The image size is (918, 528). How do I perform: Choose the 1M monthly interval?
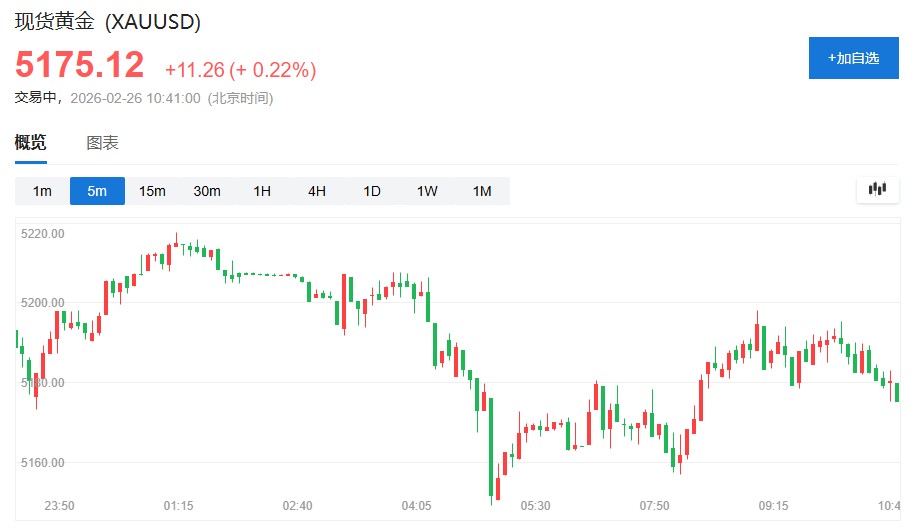[x=482, y=191]
